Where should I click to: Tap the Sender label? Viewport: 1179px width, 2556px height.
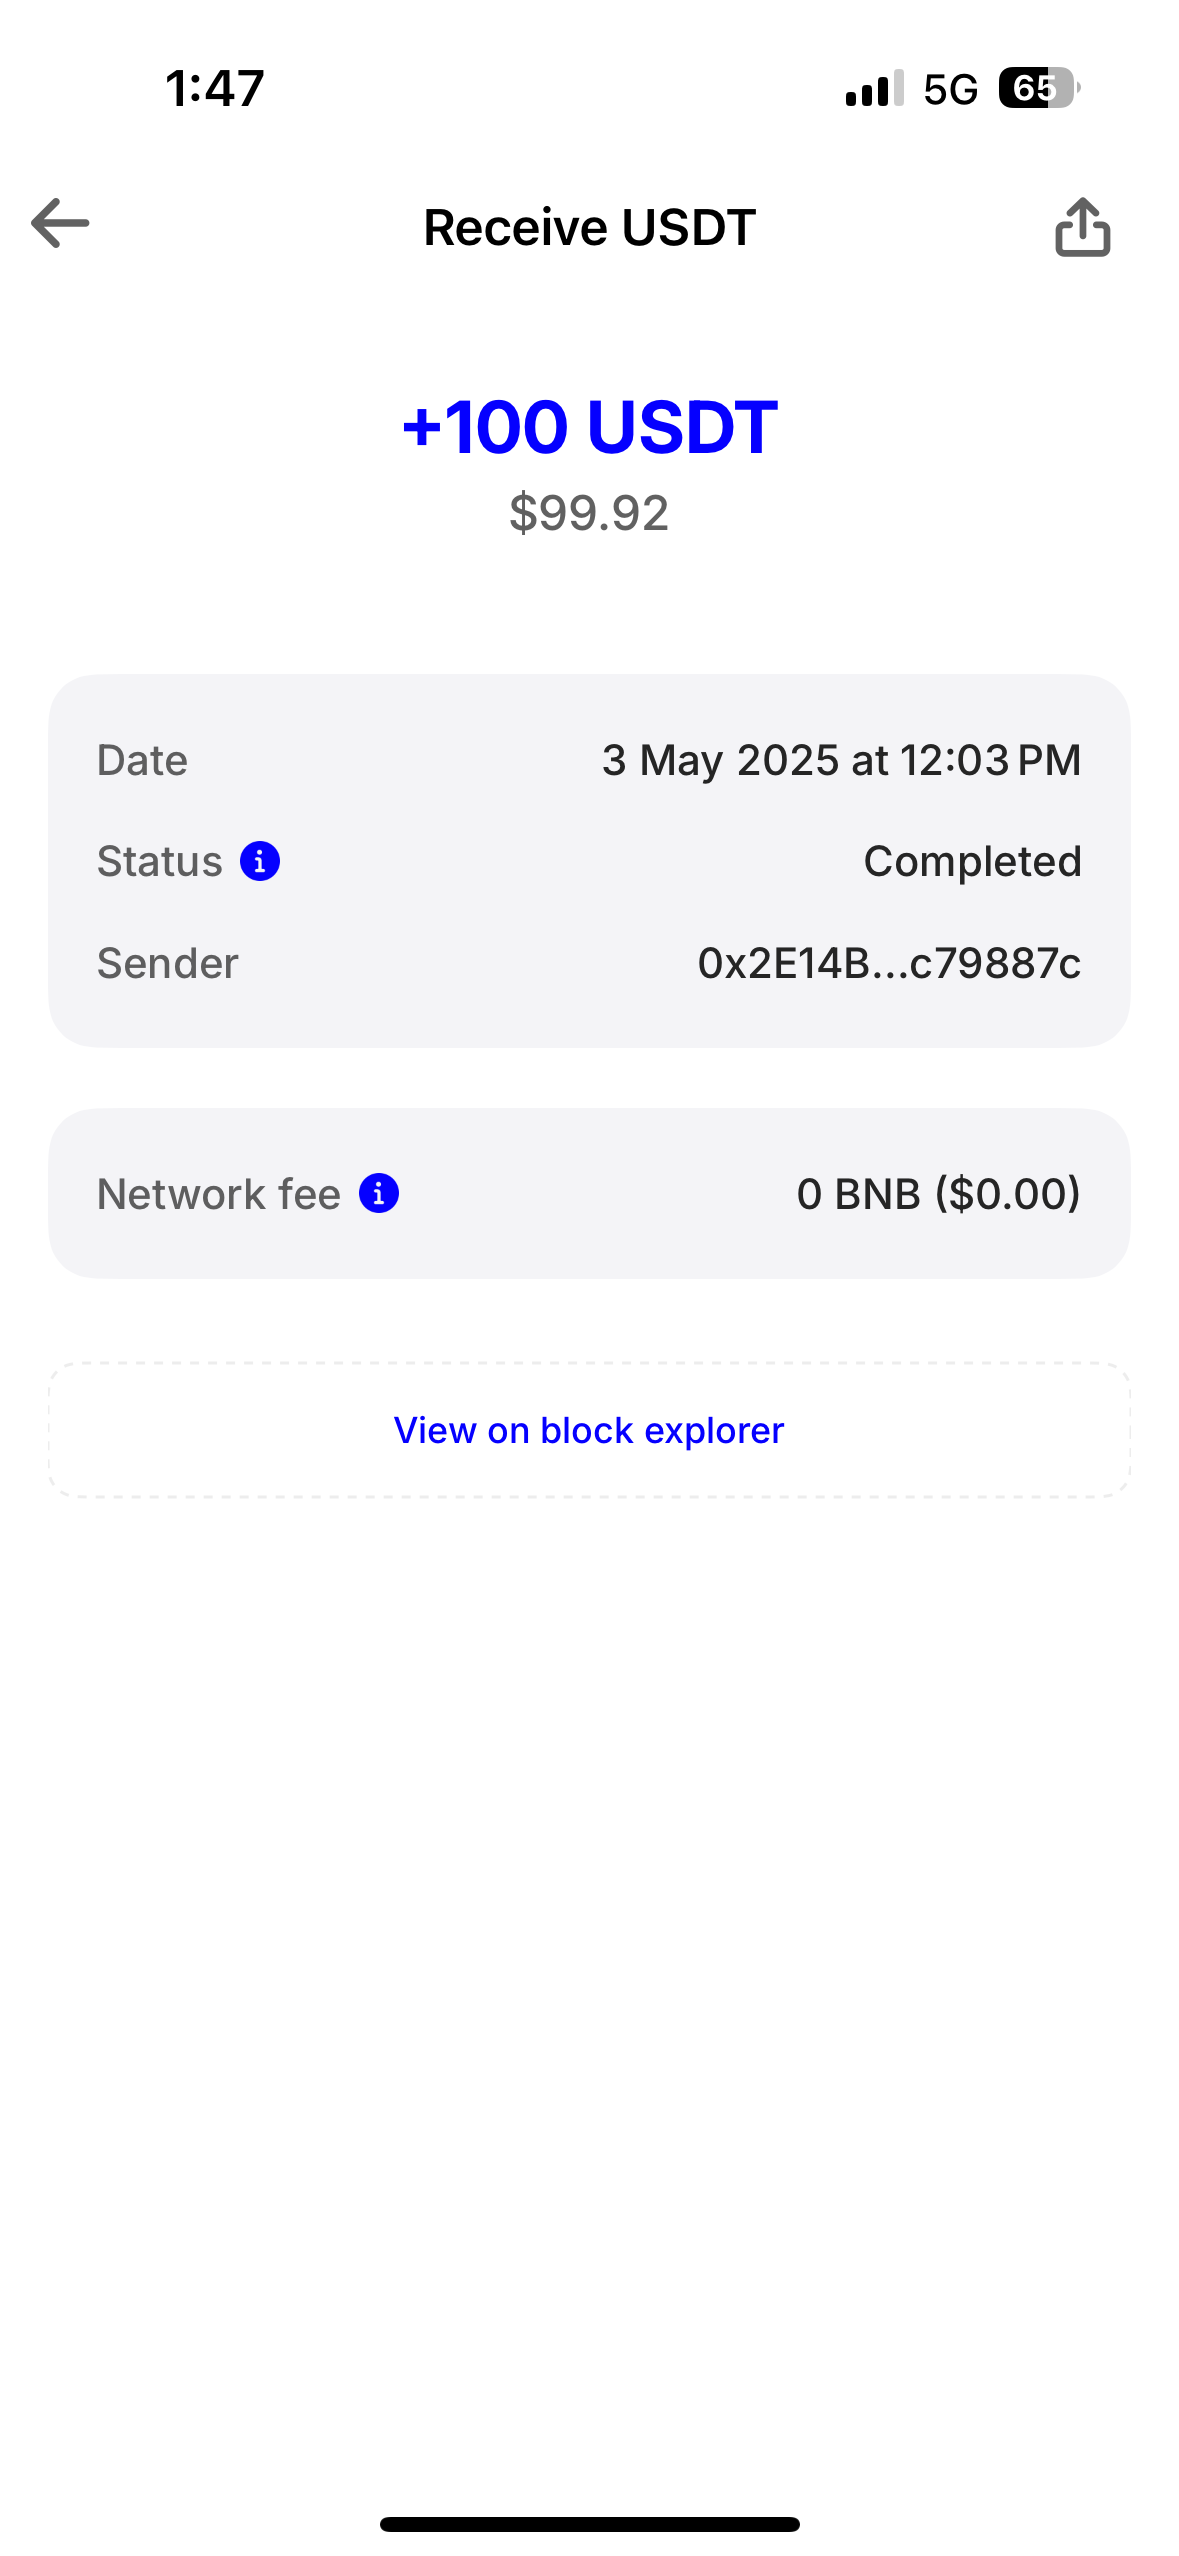click(168, 963)
